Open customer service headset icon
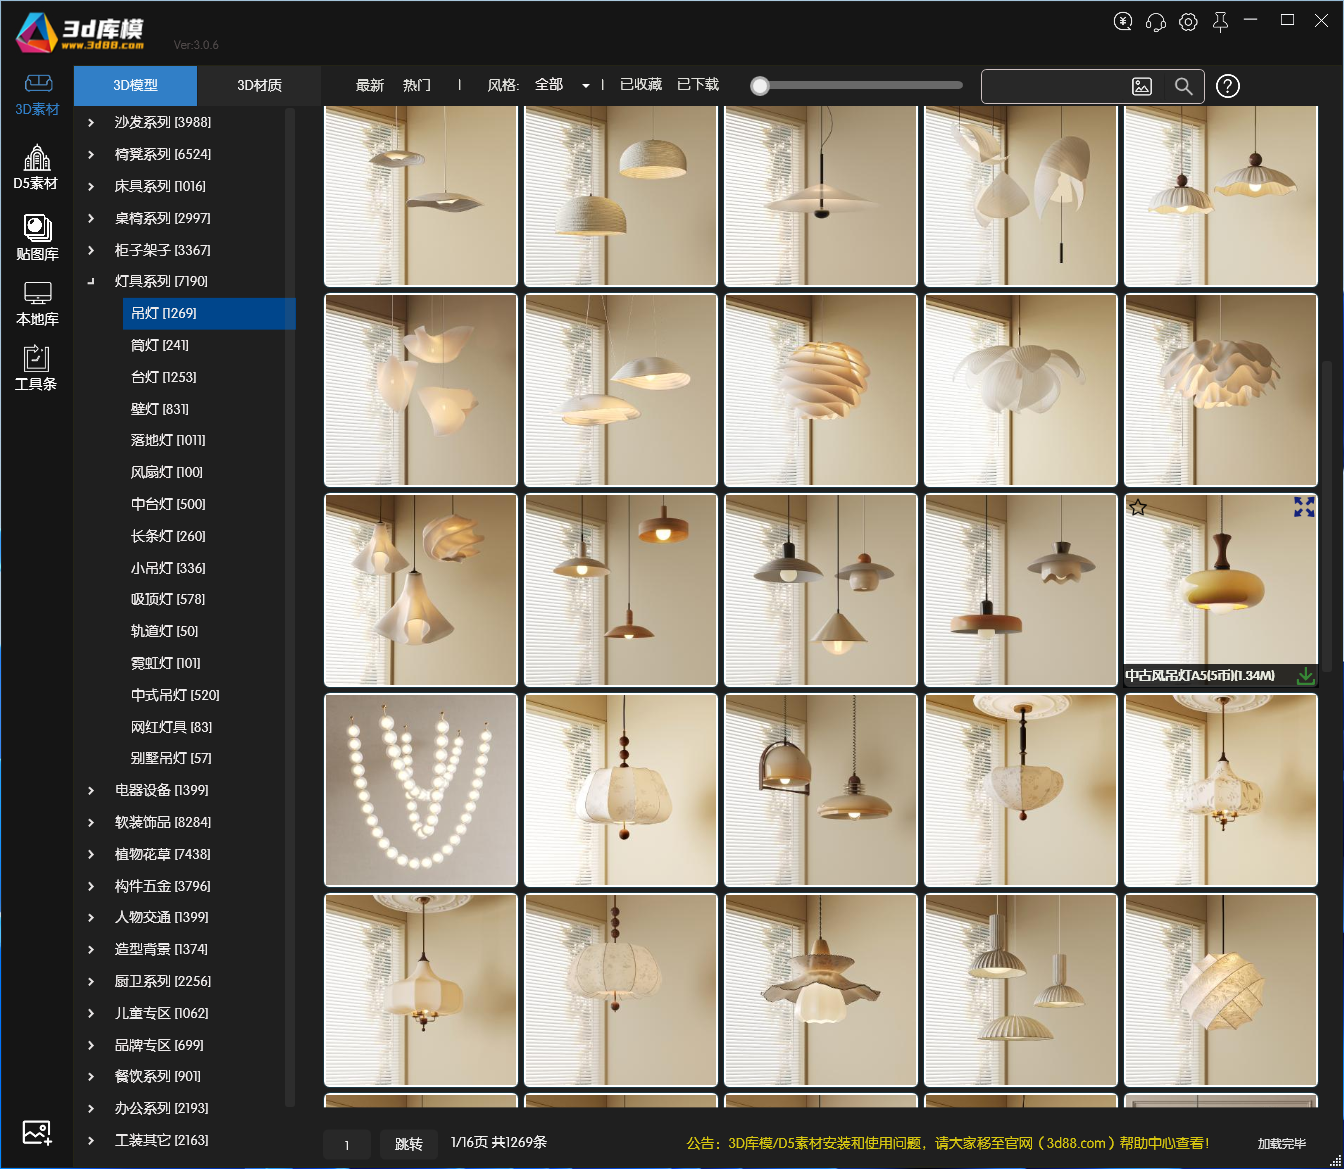The image size is (1344, 1169). tap(1155, 21)
